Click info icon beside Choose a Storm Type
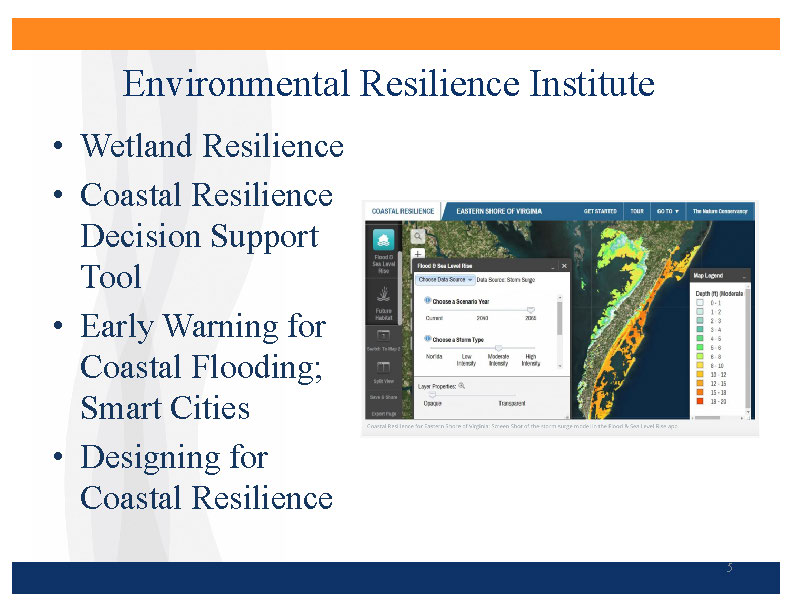792x612 pixels. (427, 339)
